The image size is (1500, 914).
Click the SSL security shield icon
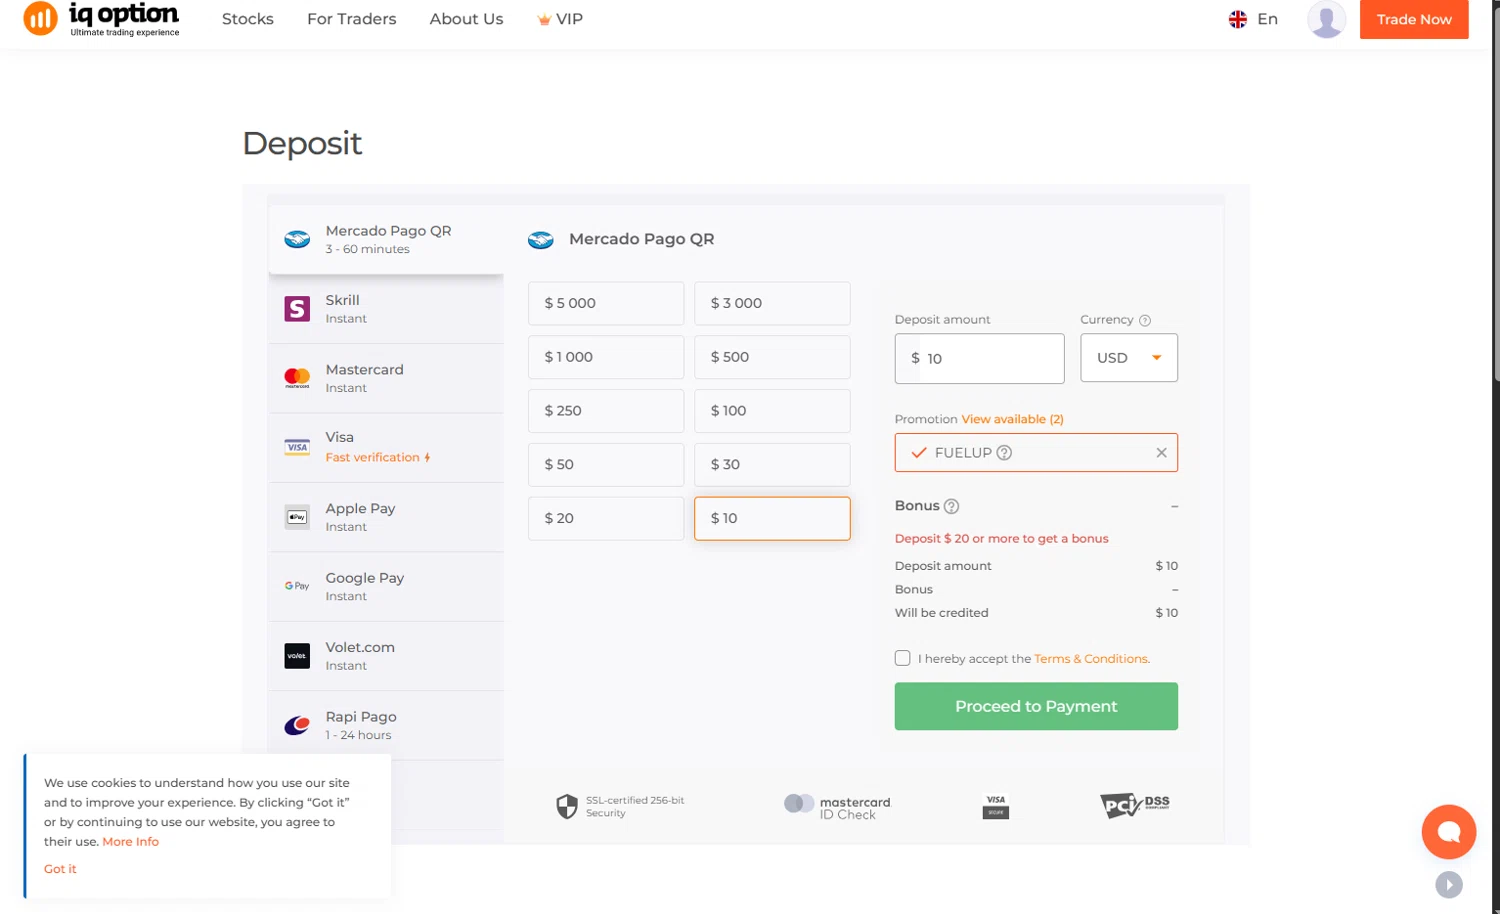click(567, 806)
